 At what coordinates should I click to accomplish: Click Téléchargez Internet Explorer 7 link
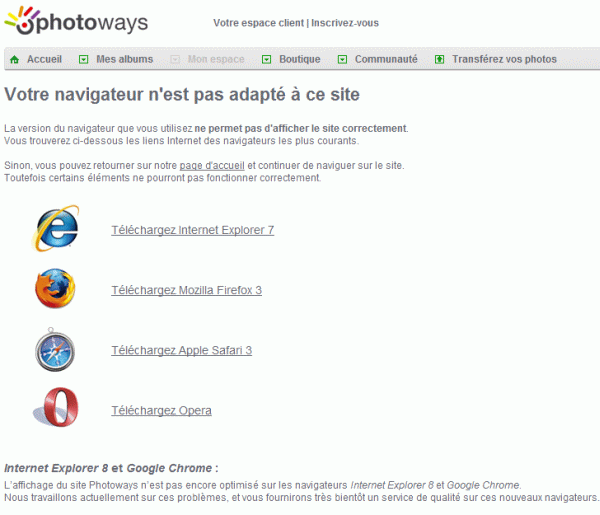click(x=192, y=230)
